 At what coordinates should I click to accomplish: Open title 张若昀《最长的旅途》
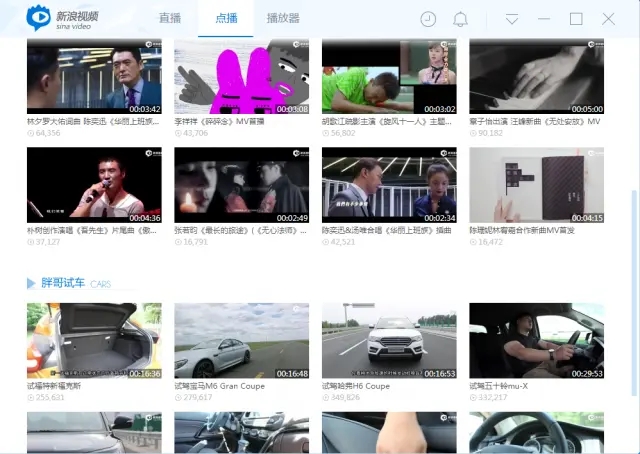240,230
